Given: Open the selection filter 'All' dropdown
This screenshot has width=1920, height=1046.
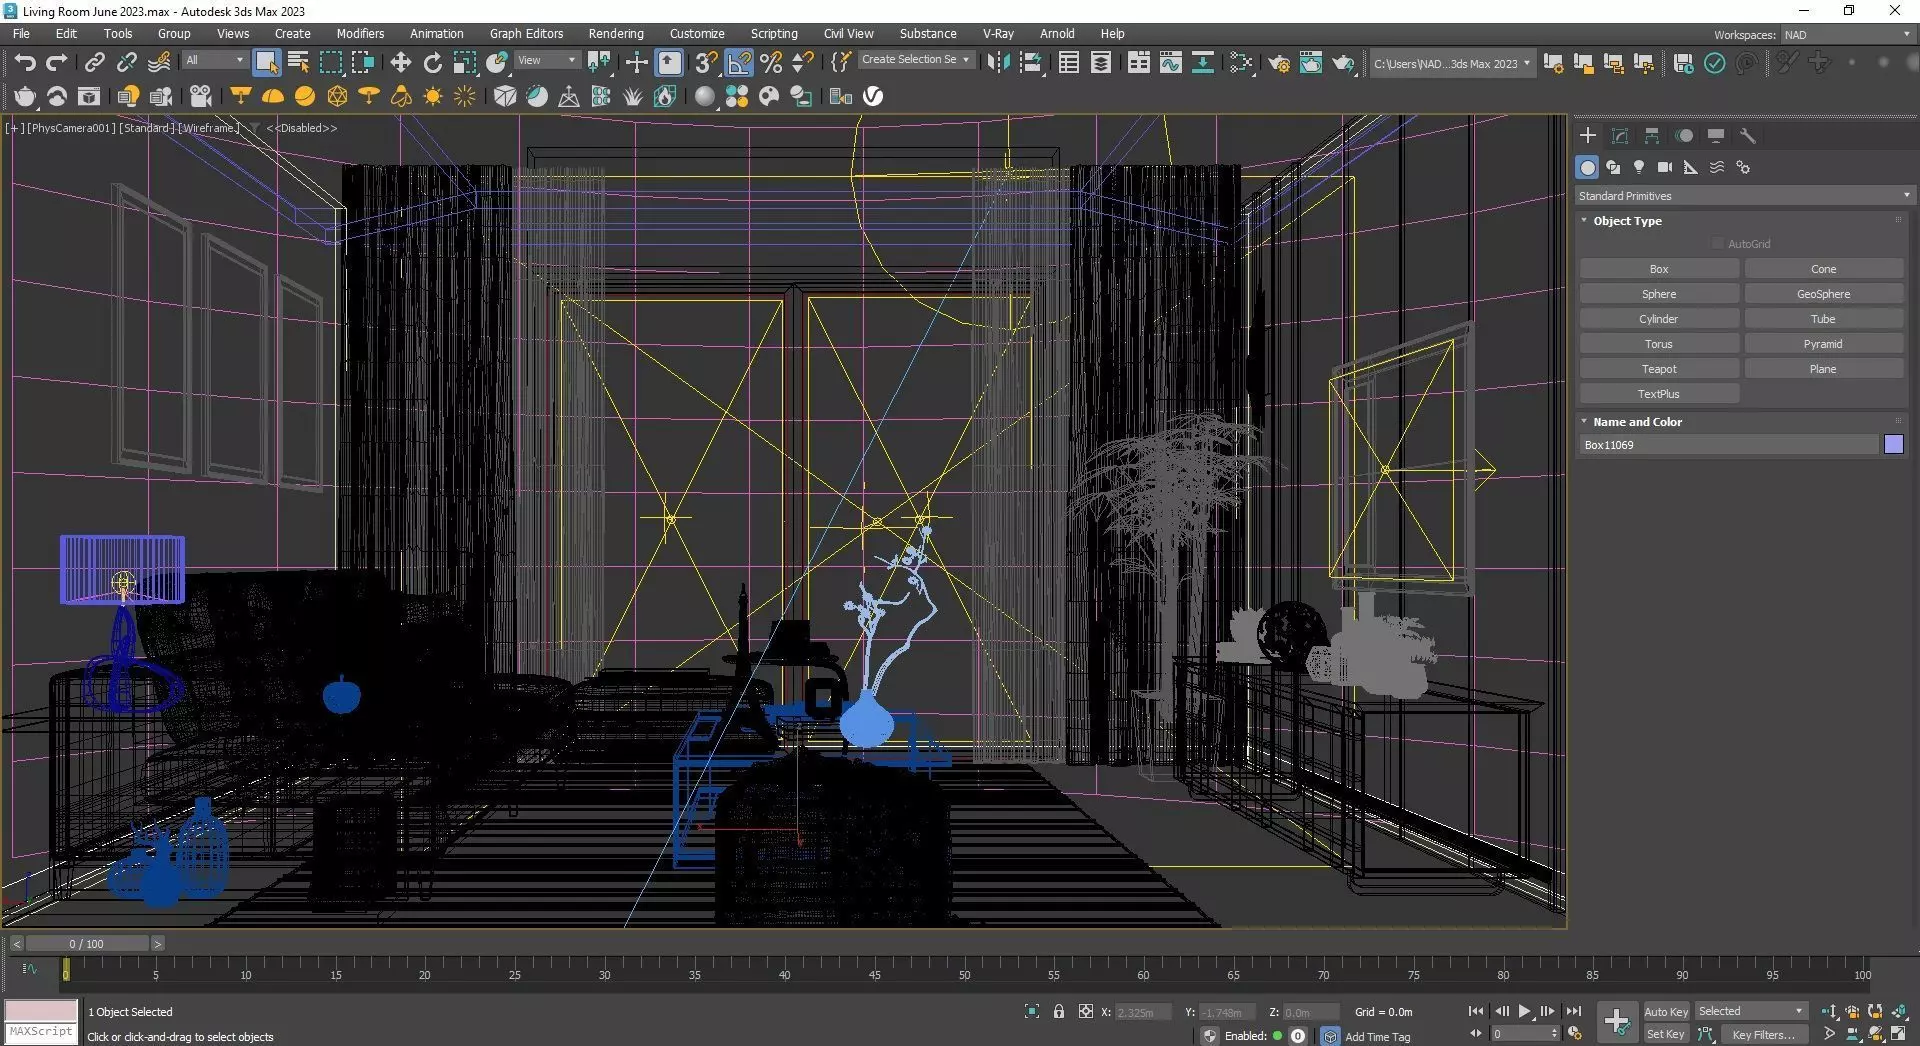Looking at the screenshot, I should click(214, 60).
